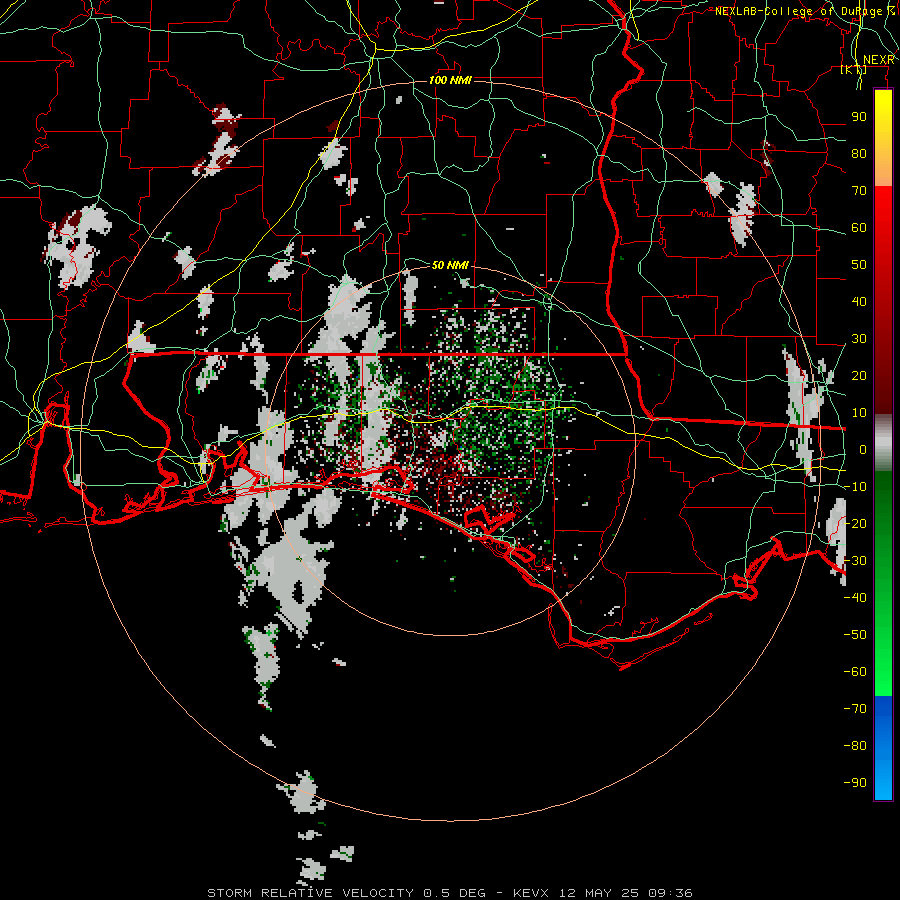The image size is (900, 900).
Task: Click the 30 value on the velocity scale
Action: coord(859,339)
